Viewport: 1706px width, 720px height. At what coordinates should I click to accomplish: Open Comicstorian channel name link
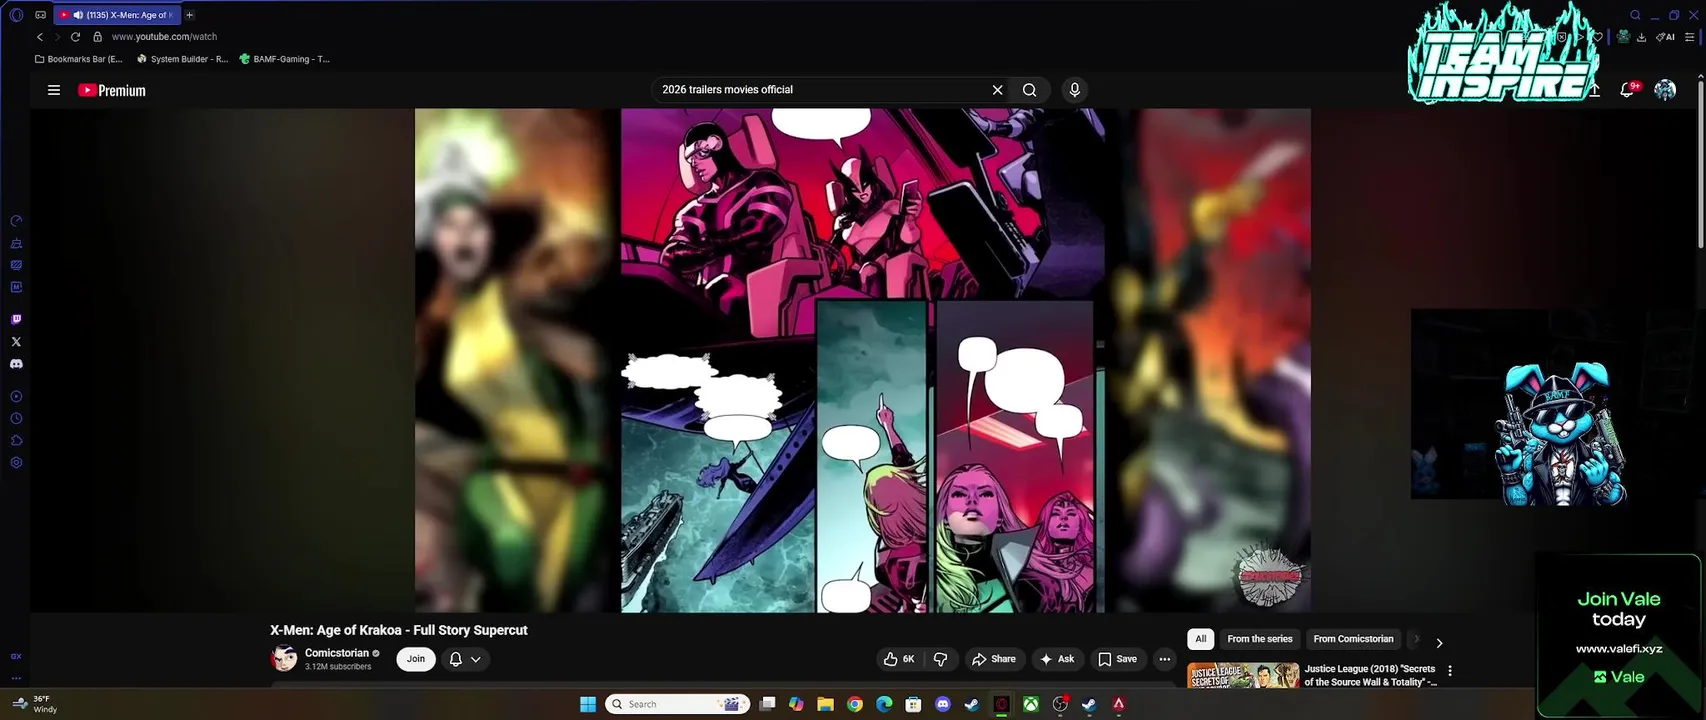(x=337, y=653)
